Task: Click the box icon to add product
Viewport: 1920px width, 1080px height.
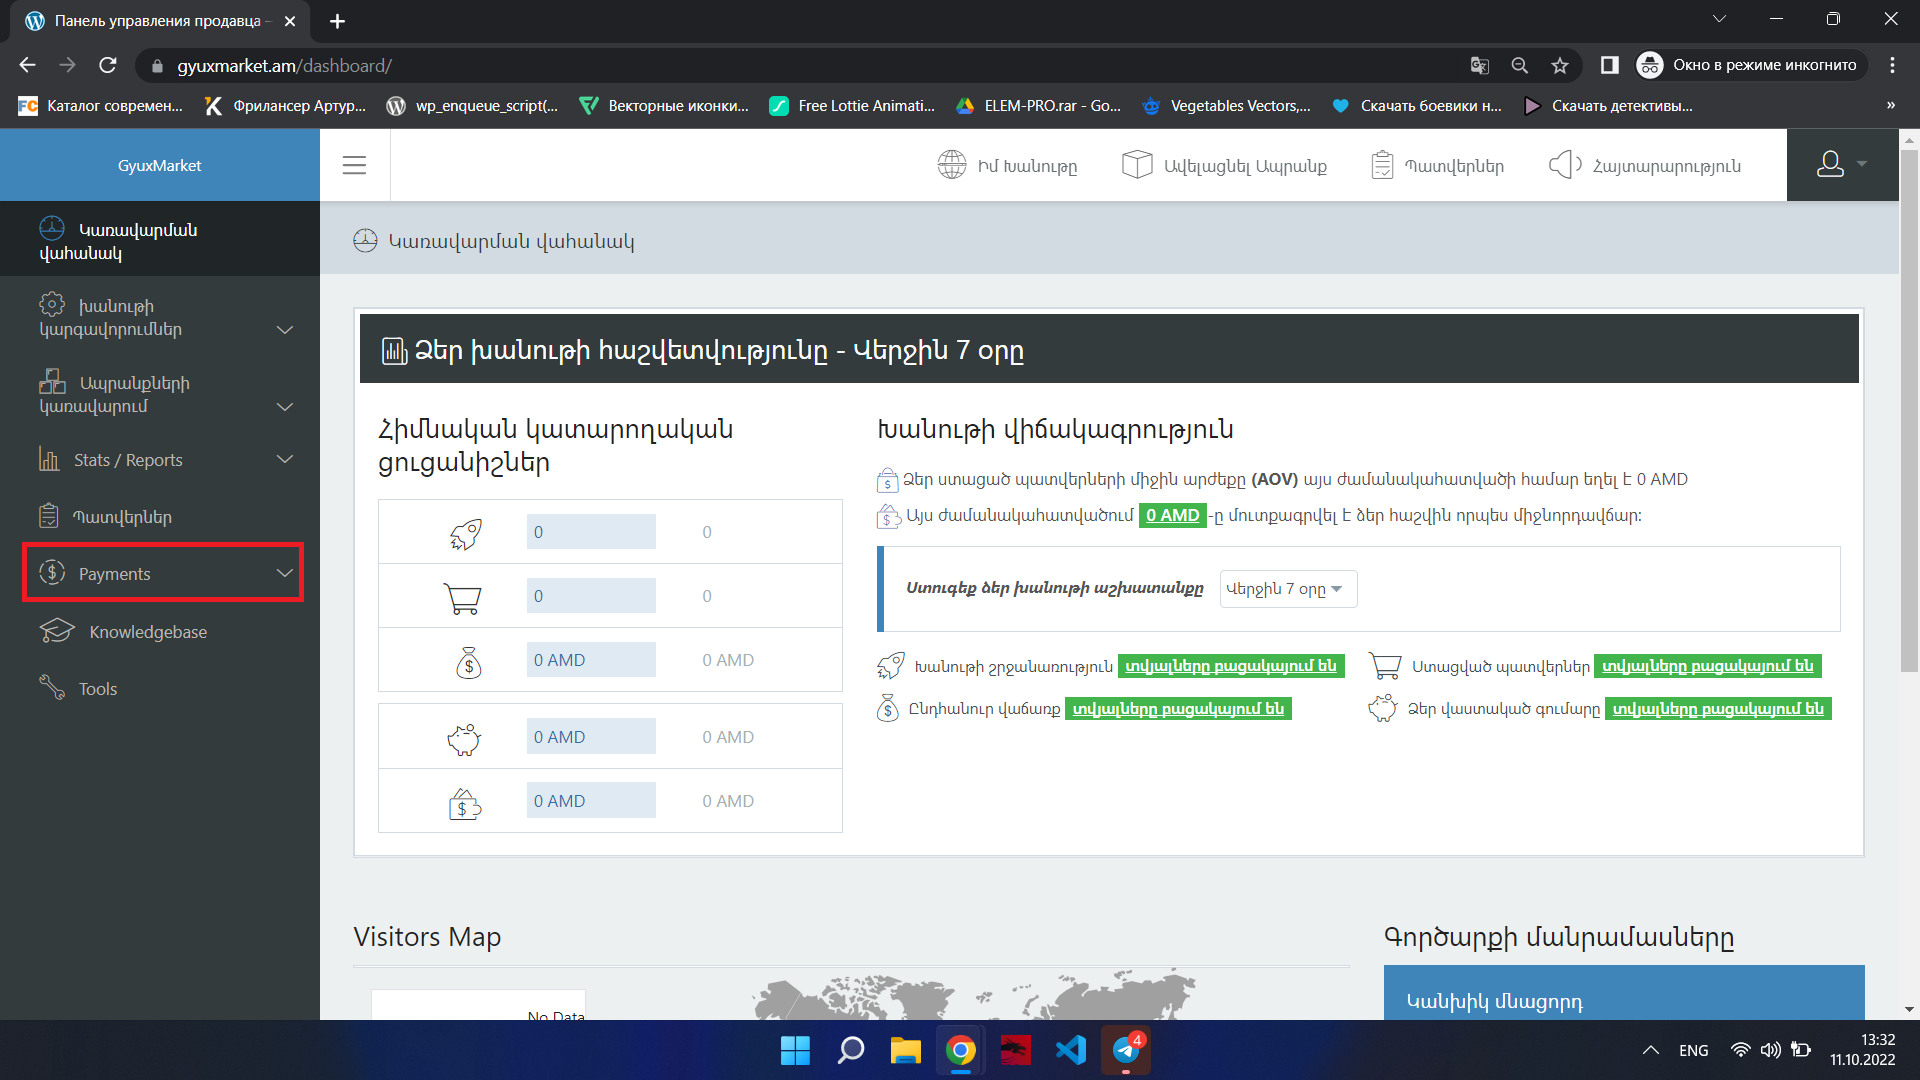Action: pos(1137,165)
